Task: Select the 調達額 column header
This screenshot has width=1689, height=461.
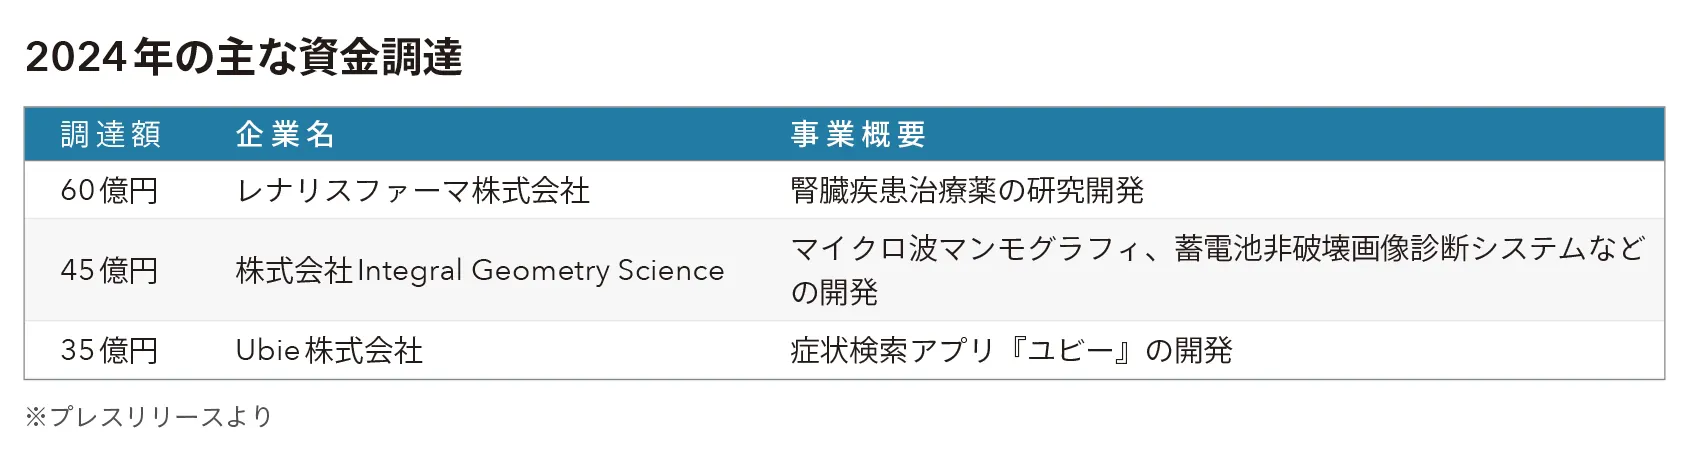Action: point(110,134)
